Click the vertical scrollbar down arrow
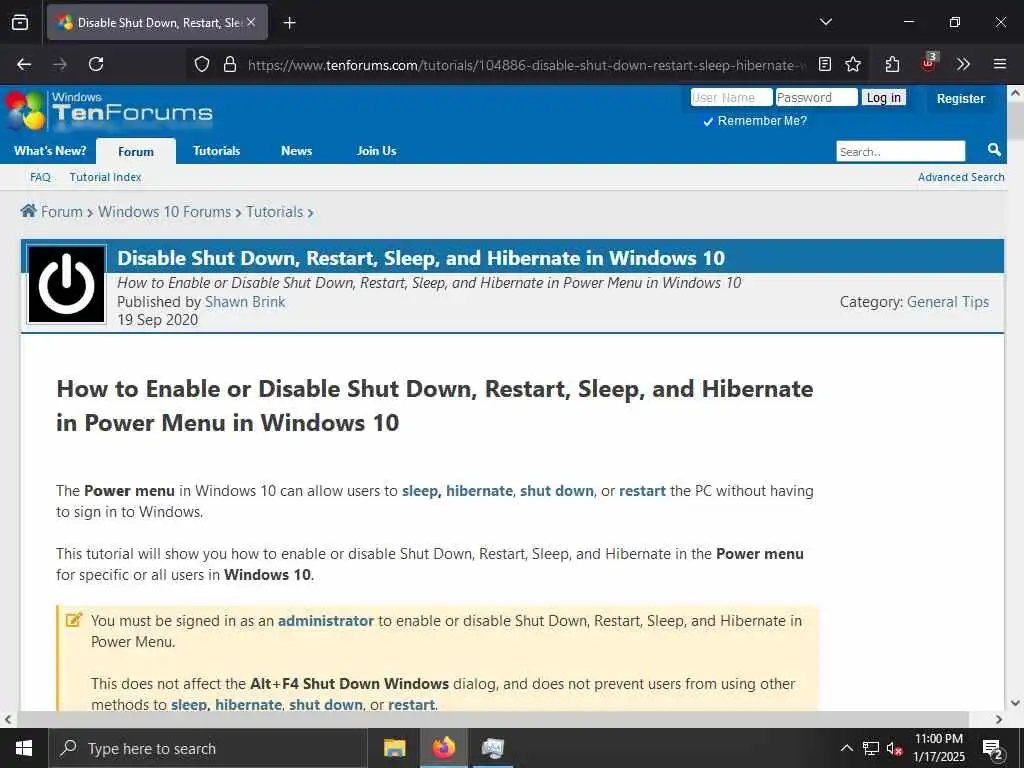 pyautogui.click(x=1015, y=703)
